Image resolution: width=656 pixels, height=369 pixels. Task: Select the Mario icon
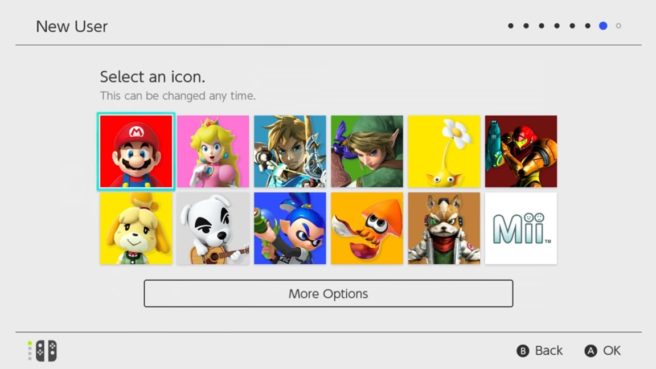click(x=136, y=151)
